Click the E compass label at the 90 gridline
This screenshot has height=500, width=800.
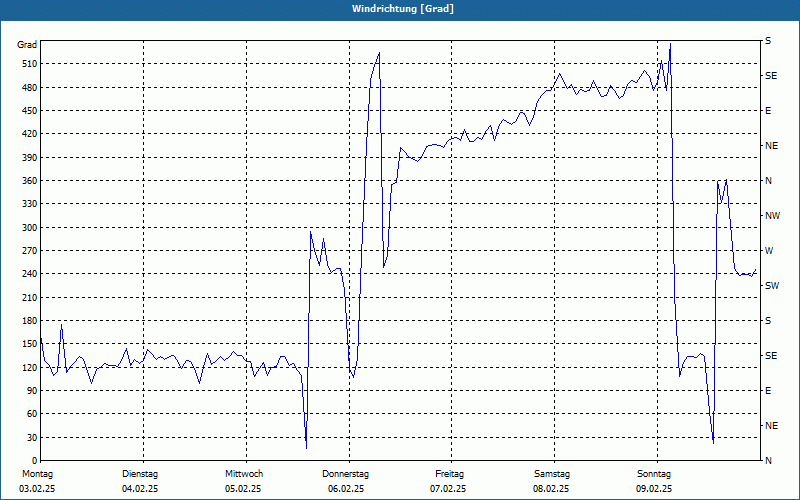768,391
